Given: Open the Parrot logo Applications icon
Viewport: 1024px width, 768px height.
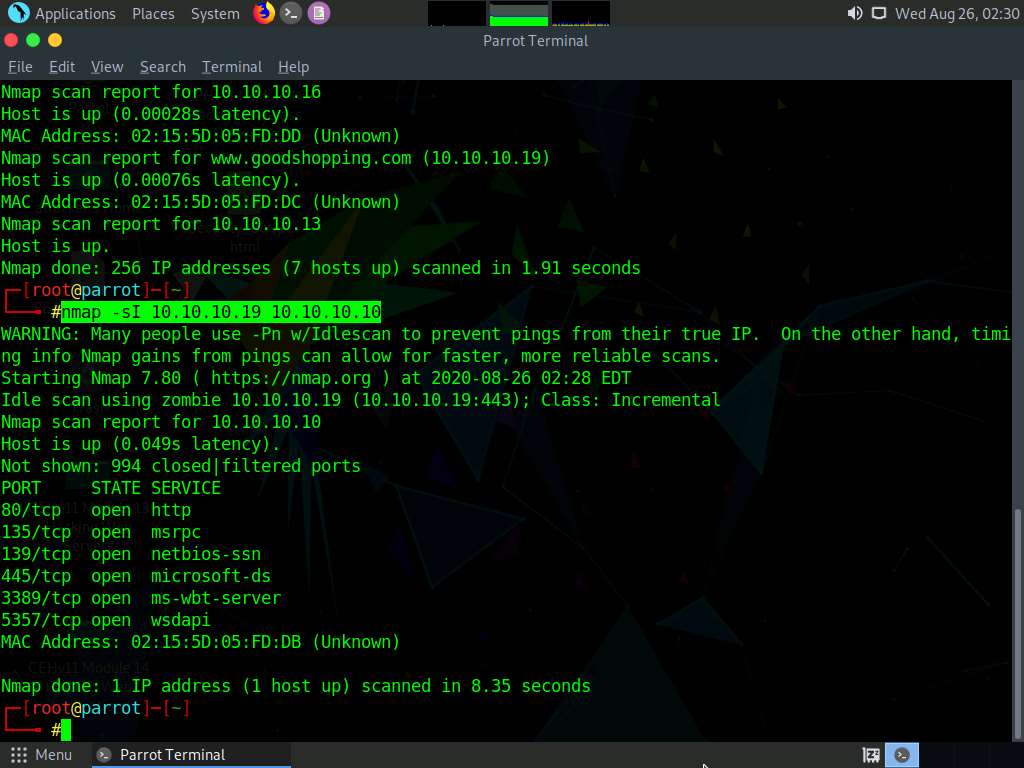Looking at the screenshot, I should 18,13.
